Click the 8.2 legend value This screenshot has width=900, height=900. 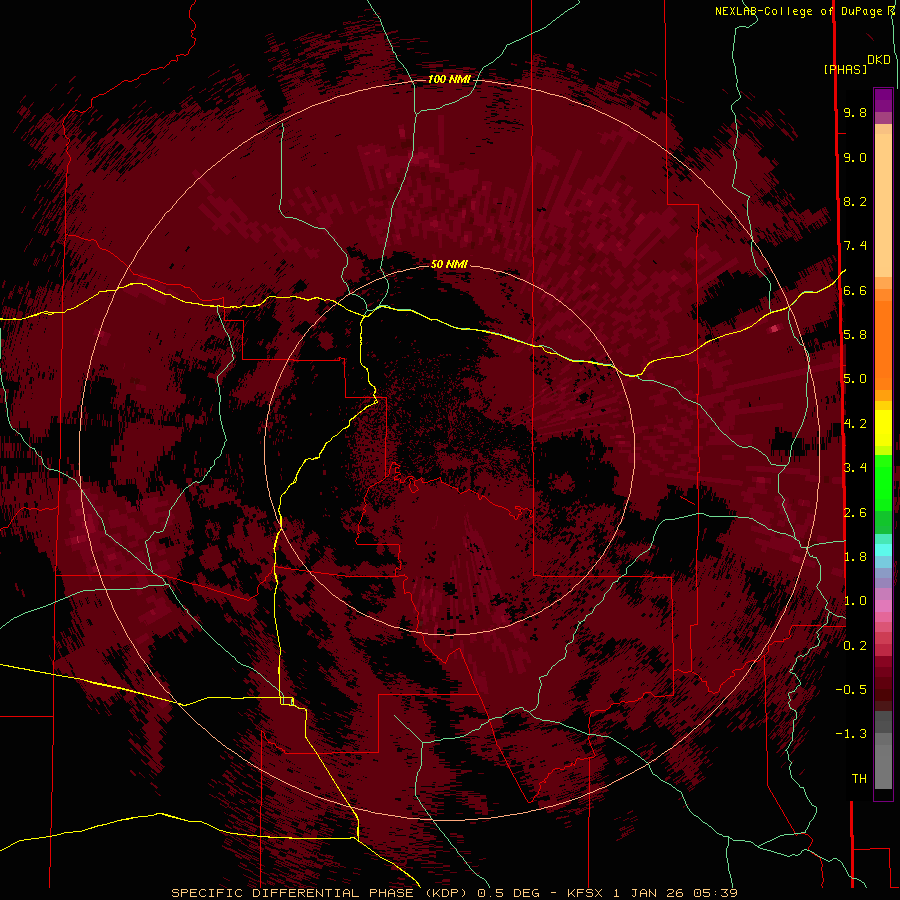click(855, 201)
